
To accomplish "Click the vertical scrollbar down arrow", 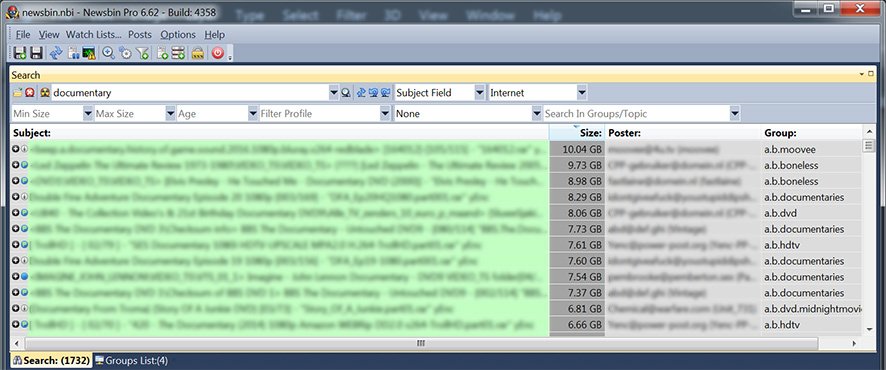I will (868, 328).
